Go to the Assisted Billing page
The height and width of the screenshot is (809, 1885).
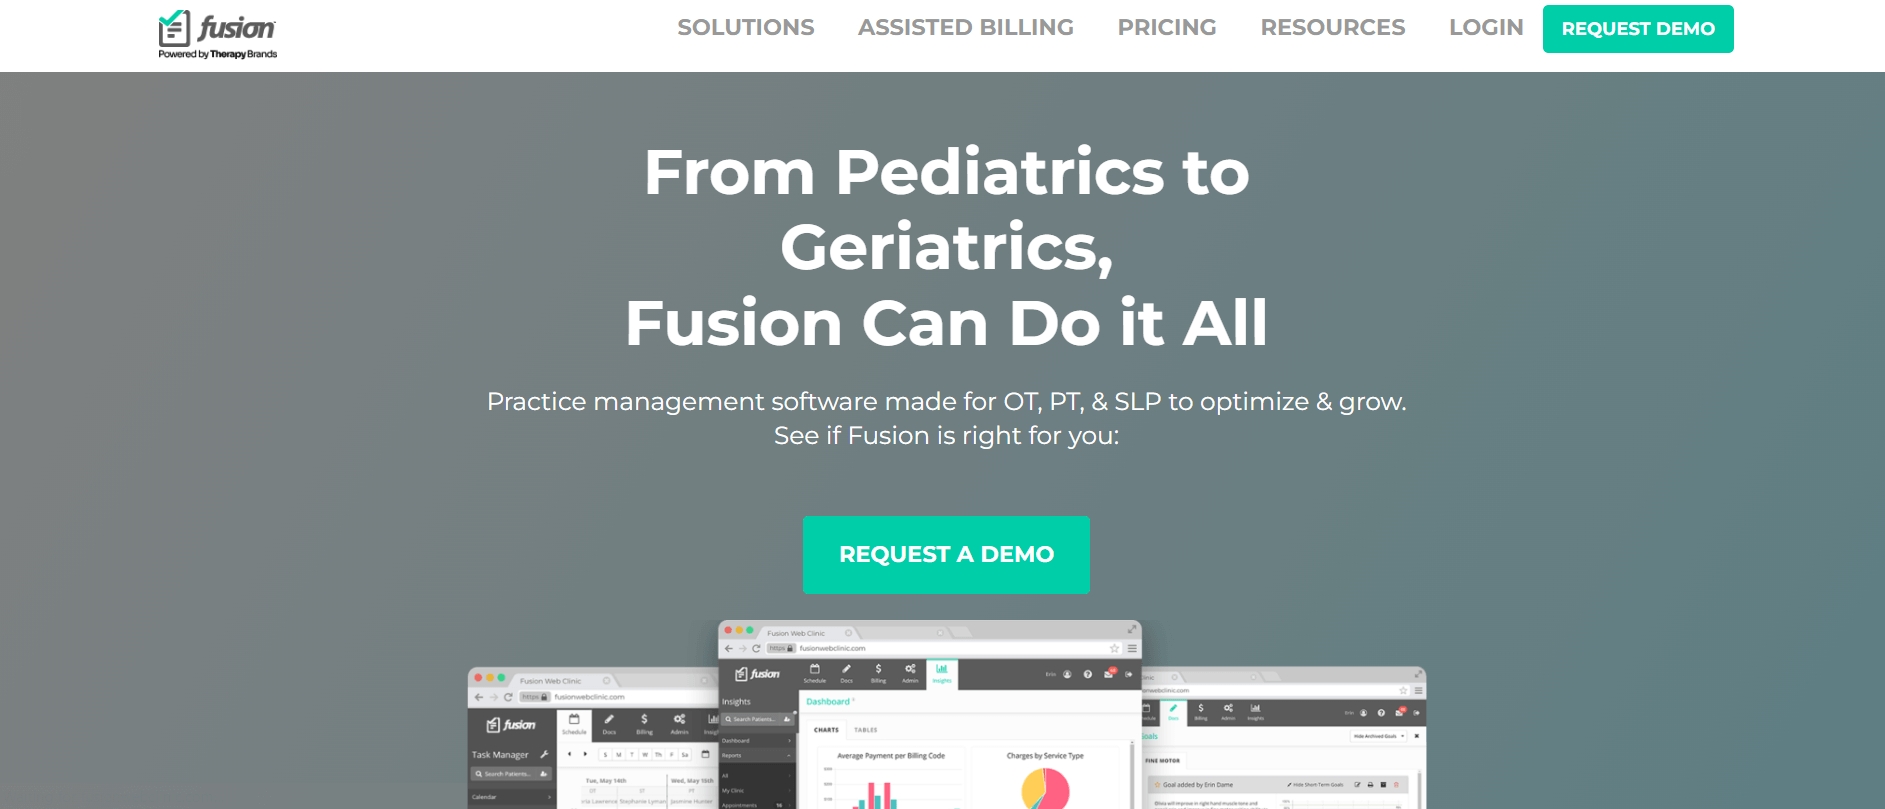click(966, 28)
